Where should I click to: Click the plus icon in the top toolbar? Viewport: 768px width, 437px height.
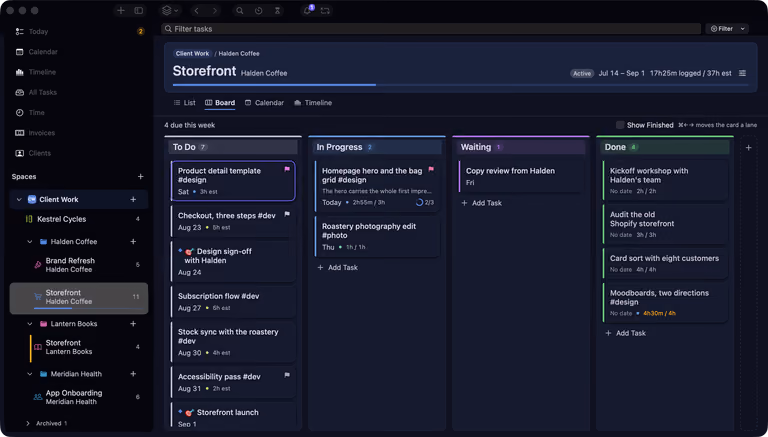[120, 11]
